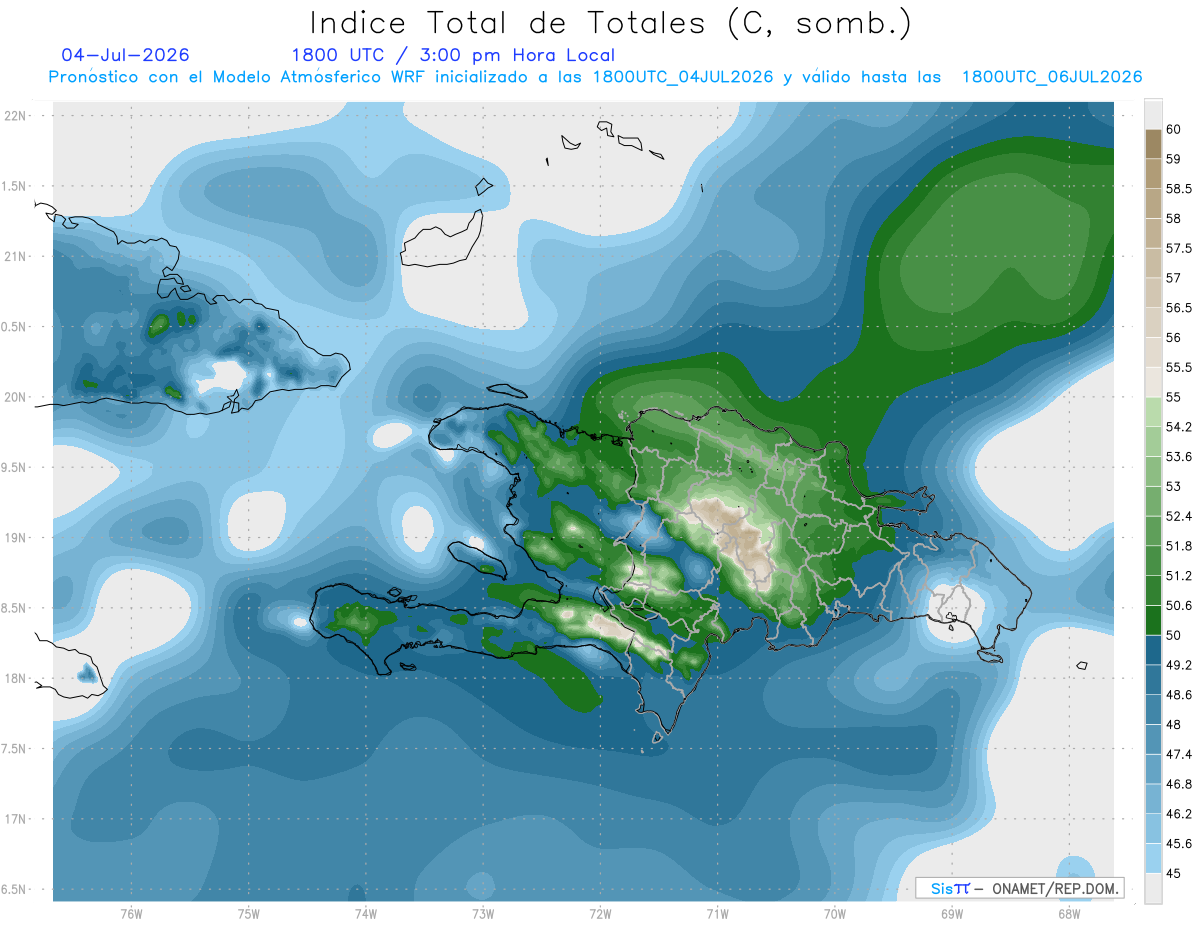
Task: Click the '71W' longitude label
Action: tap(717, 914)
